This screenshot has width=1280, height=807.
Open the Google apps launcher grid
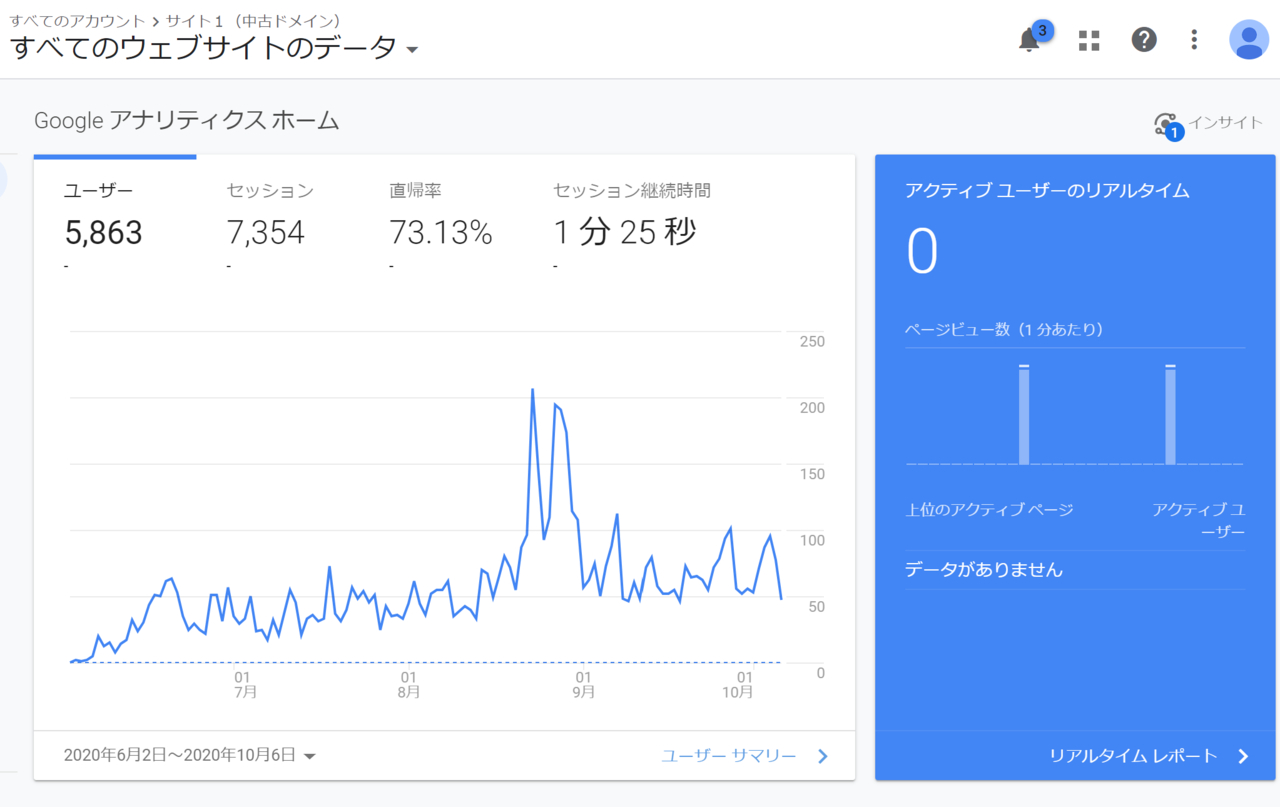[x=1088, y=39]
